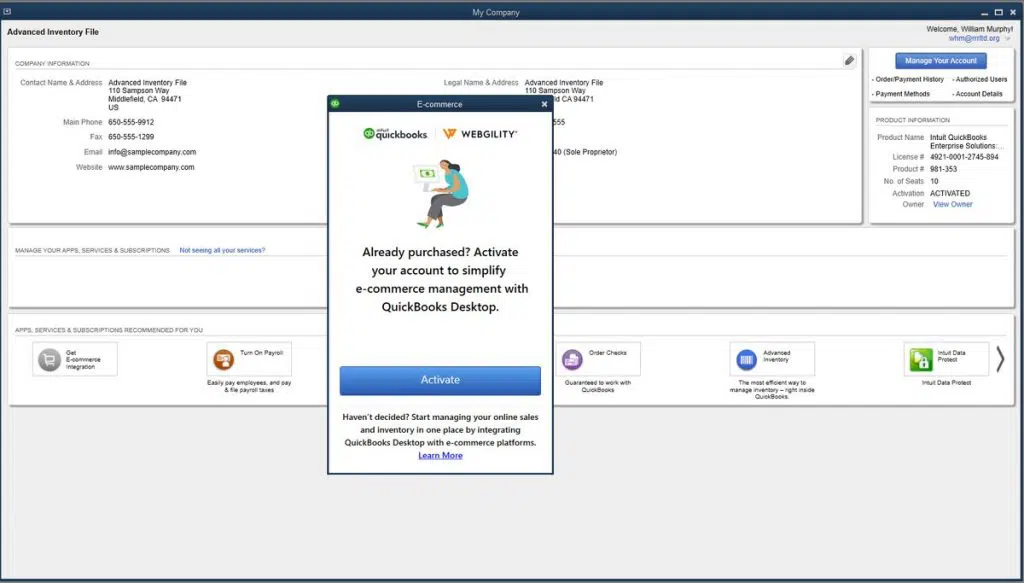Click the email info@samplecompany.com
This screenshot has width=1024, height=583.
tap(152, 152)
